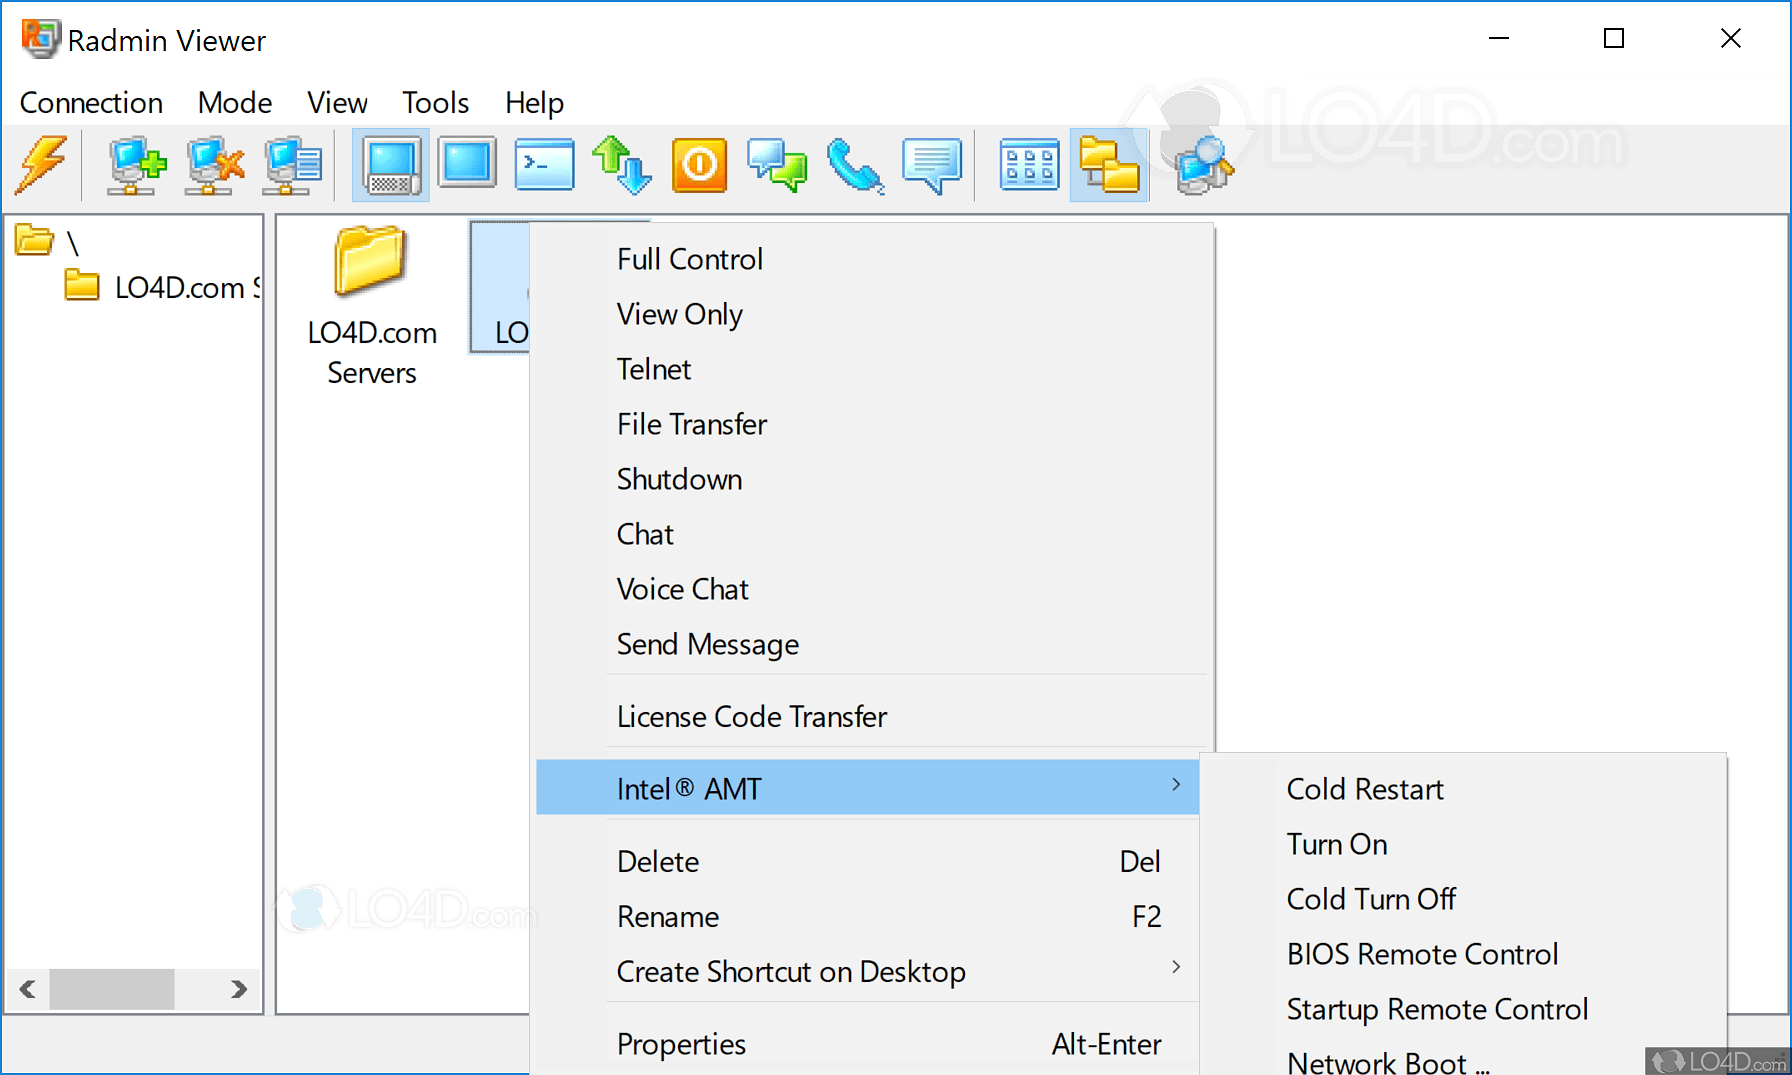This screenshot has width=1792, height=1075.
Task: Click the Radmin Viewer title bar icon
Action: (x=40, y=39)
